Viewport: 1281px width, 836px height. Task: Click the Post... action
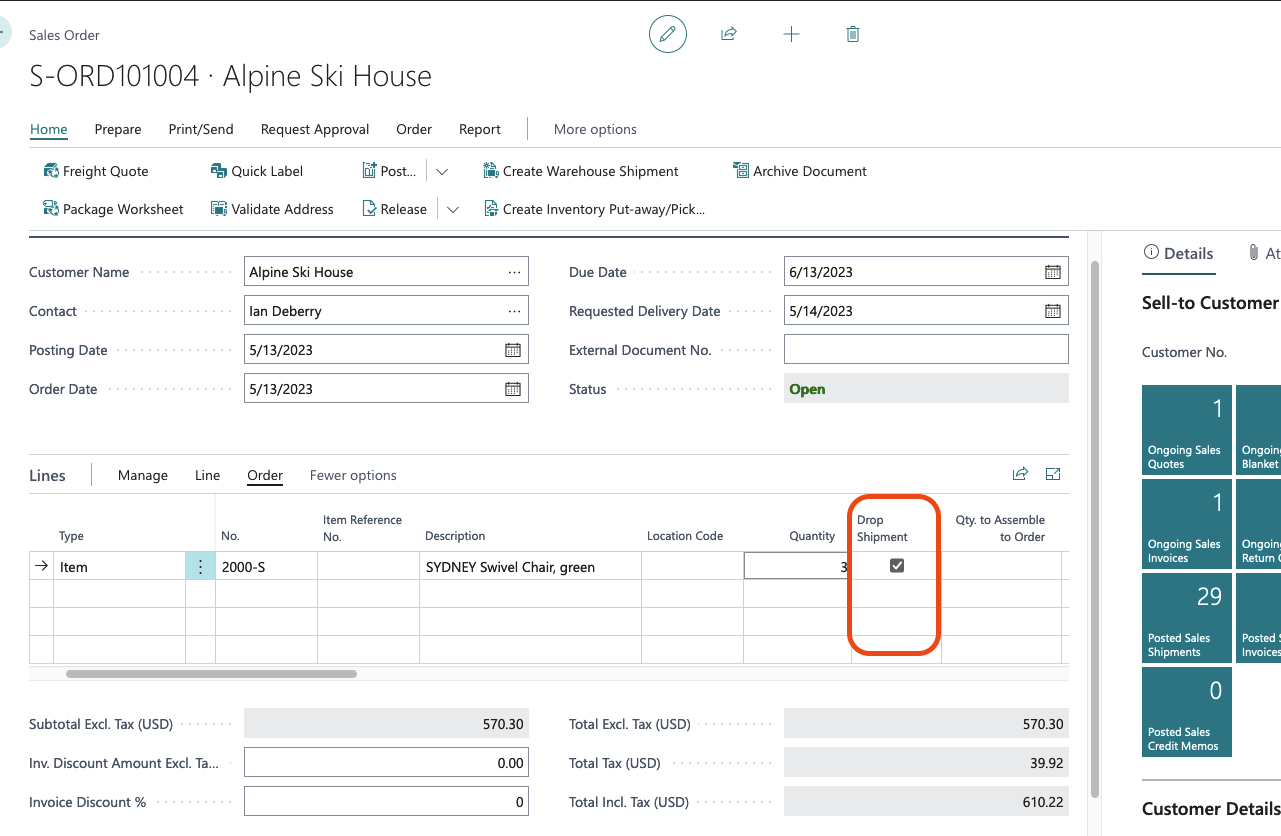click(x=390, y=171)
